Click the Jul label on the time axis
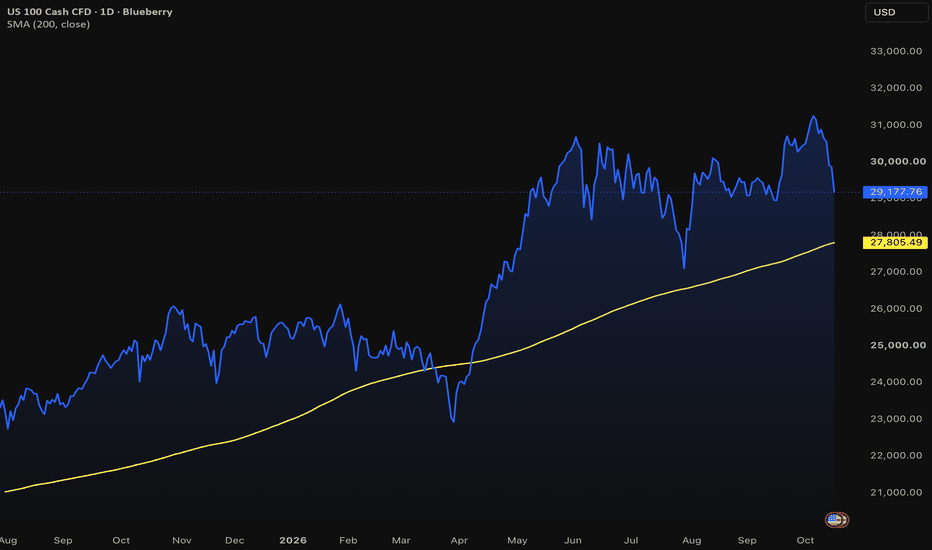The height and width of the screenshot is (550, 932). [x=631, y=540]
